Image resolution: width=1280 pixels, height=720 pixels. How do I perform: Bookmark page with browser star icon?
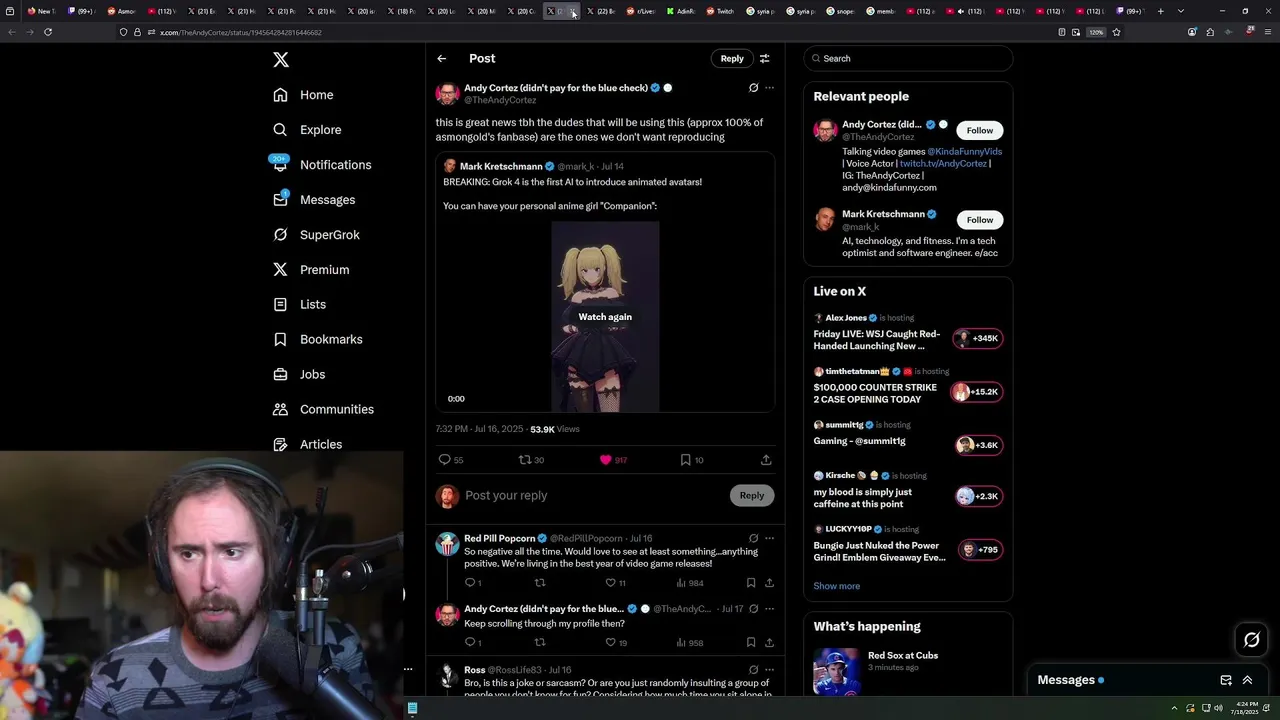pyautogui.click(x=1116, y=32)
